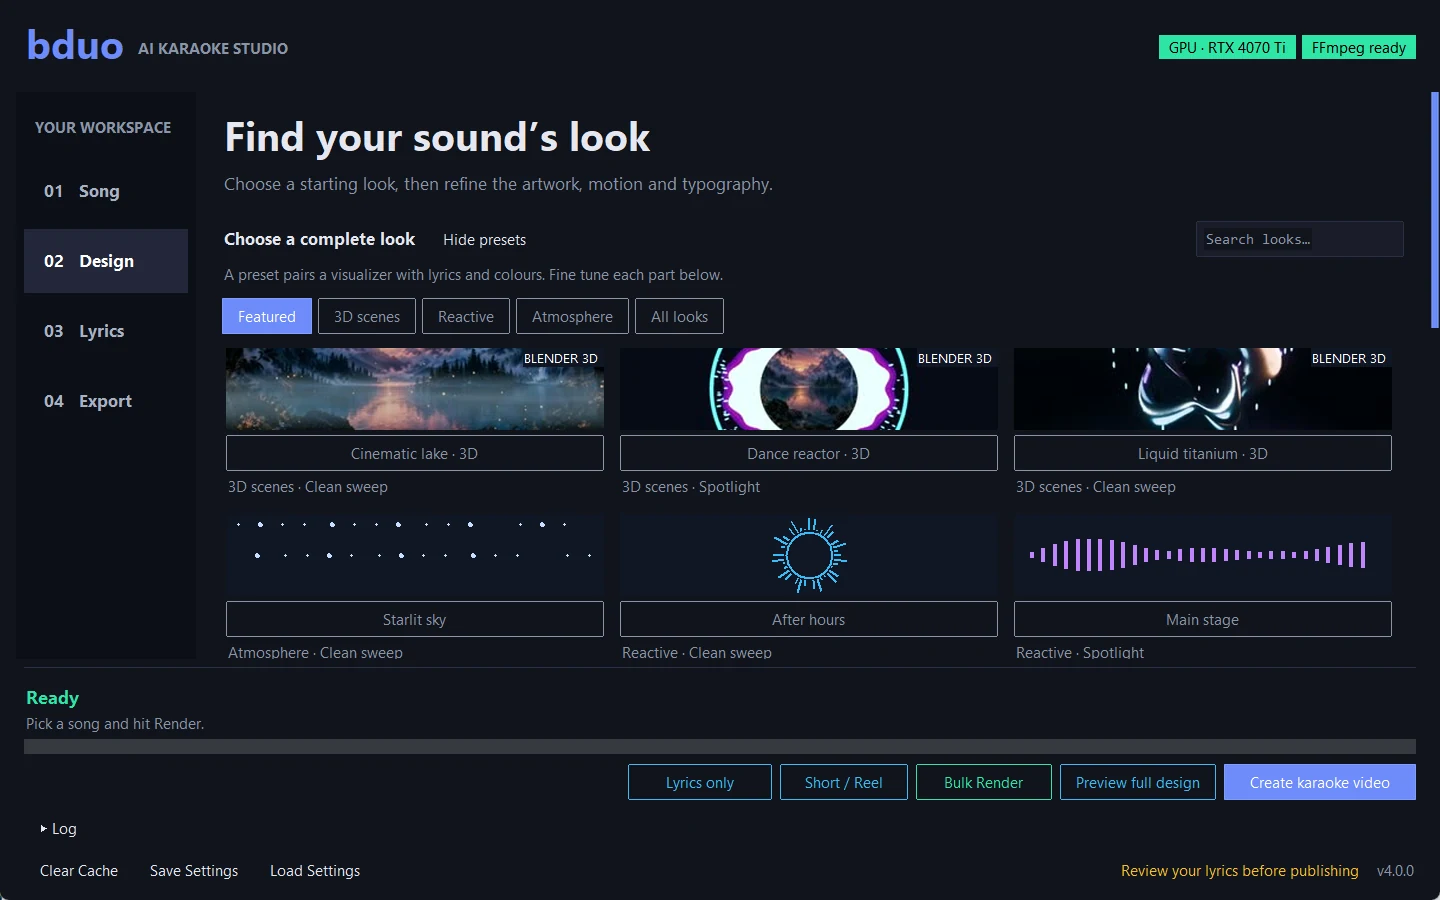
Task: Click the bduo logo
Action: click(75, 46)
